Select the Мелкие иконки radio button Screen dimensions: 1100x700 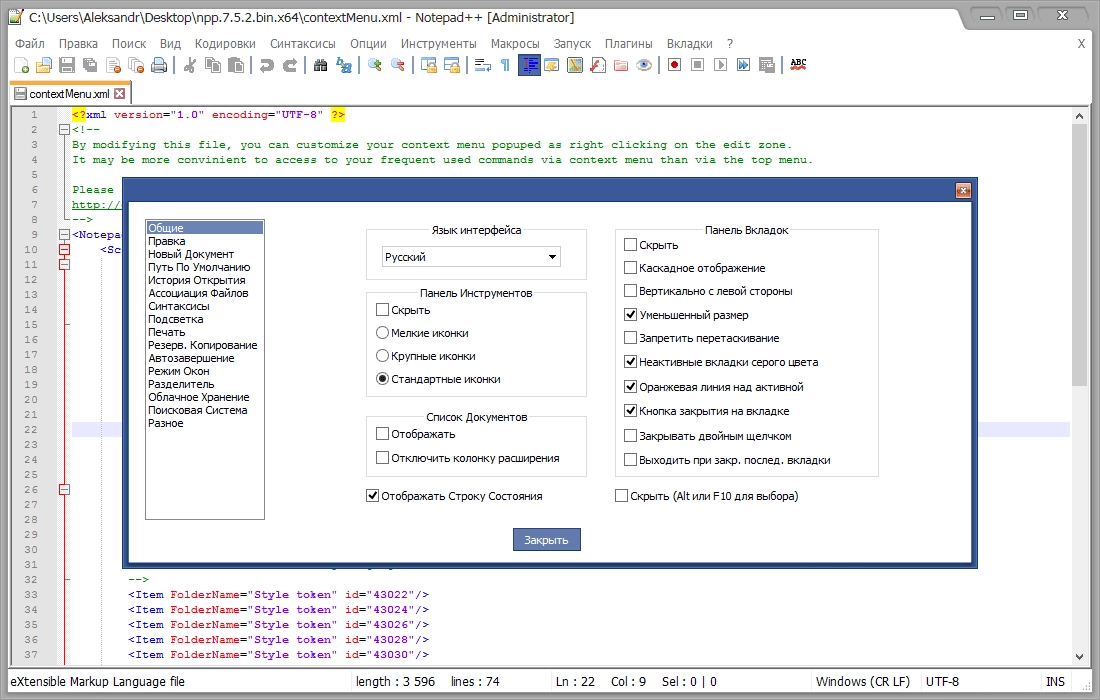pyautogui.click(x=382, y=332)
